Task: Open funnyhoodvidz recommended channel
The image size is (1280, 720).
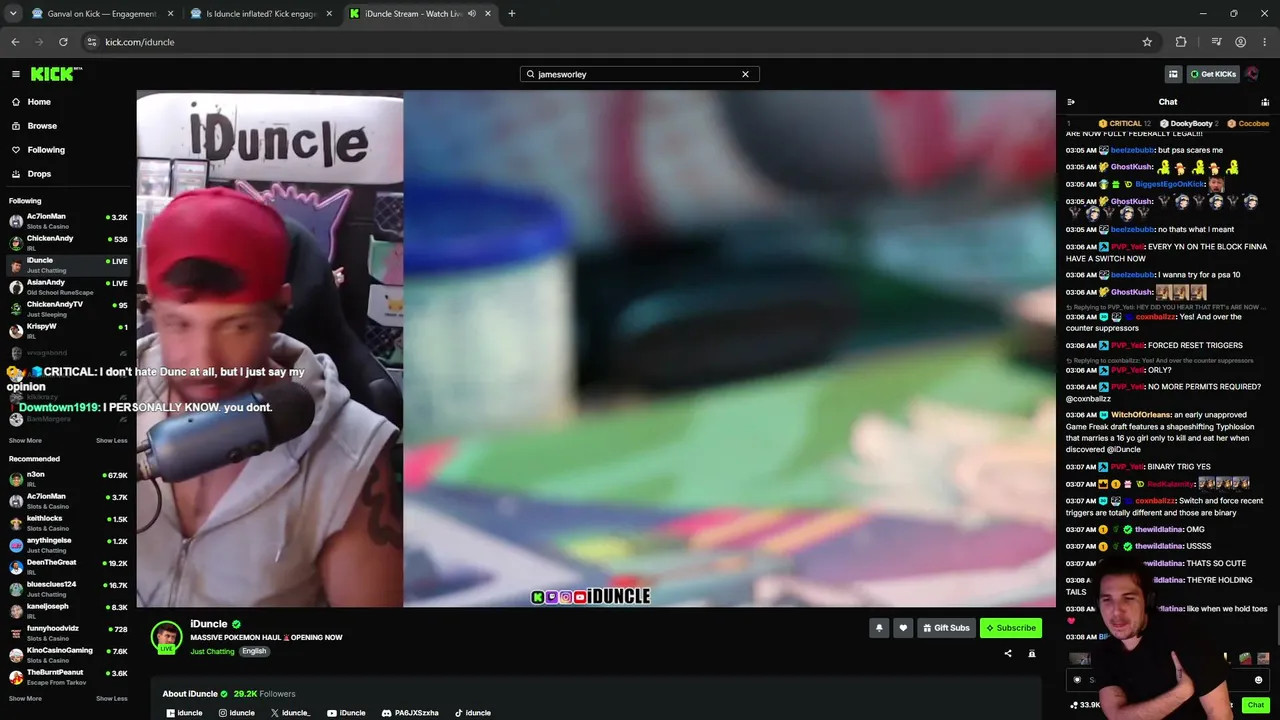Action: (68, 633)
